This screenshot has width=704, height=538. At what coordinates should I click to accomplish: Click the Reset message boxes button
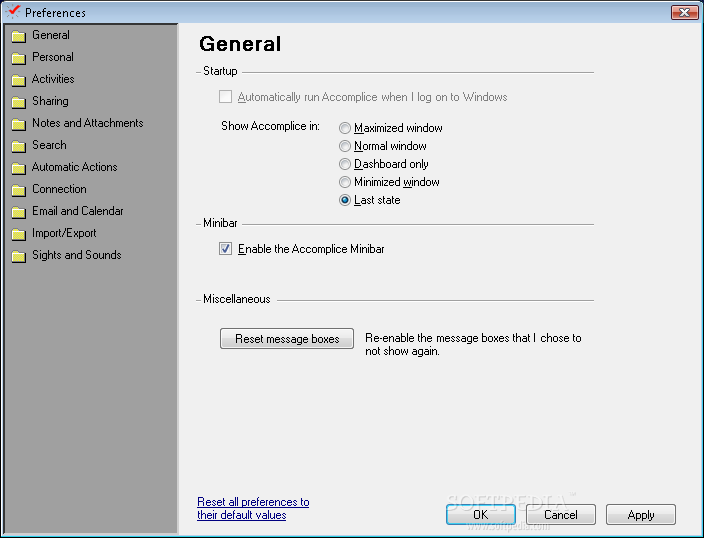point(287,339)
